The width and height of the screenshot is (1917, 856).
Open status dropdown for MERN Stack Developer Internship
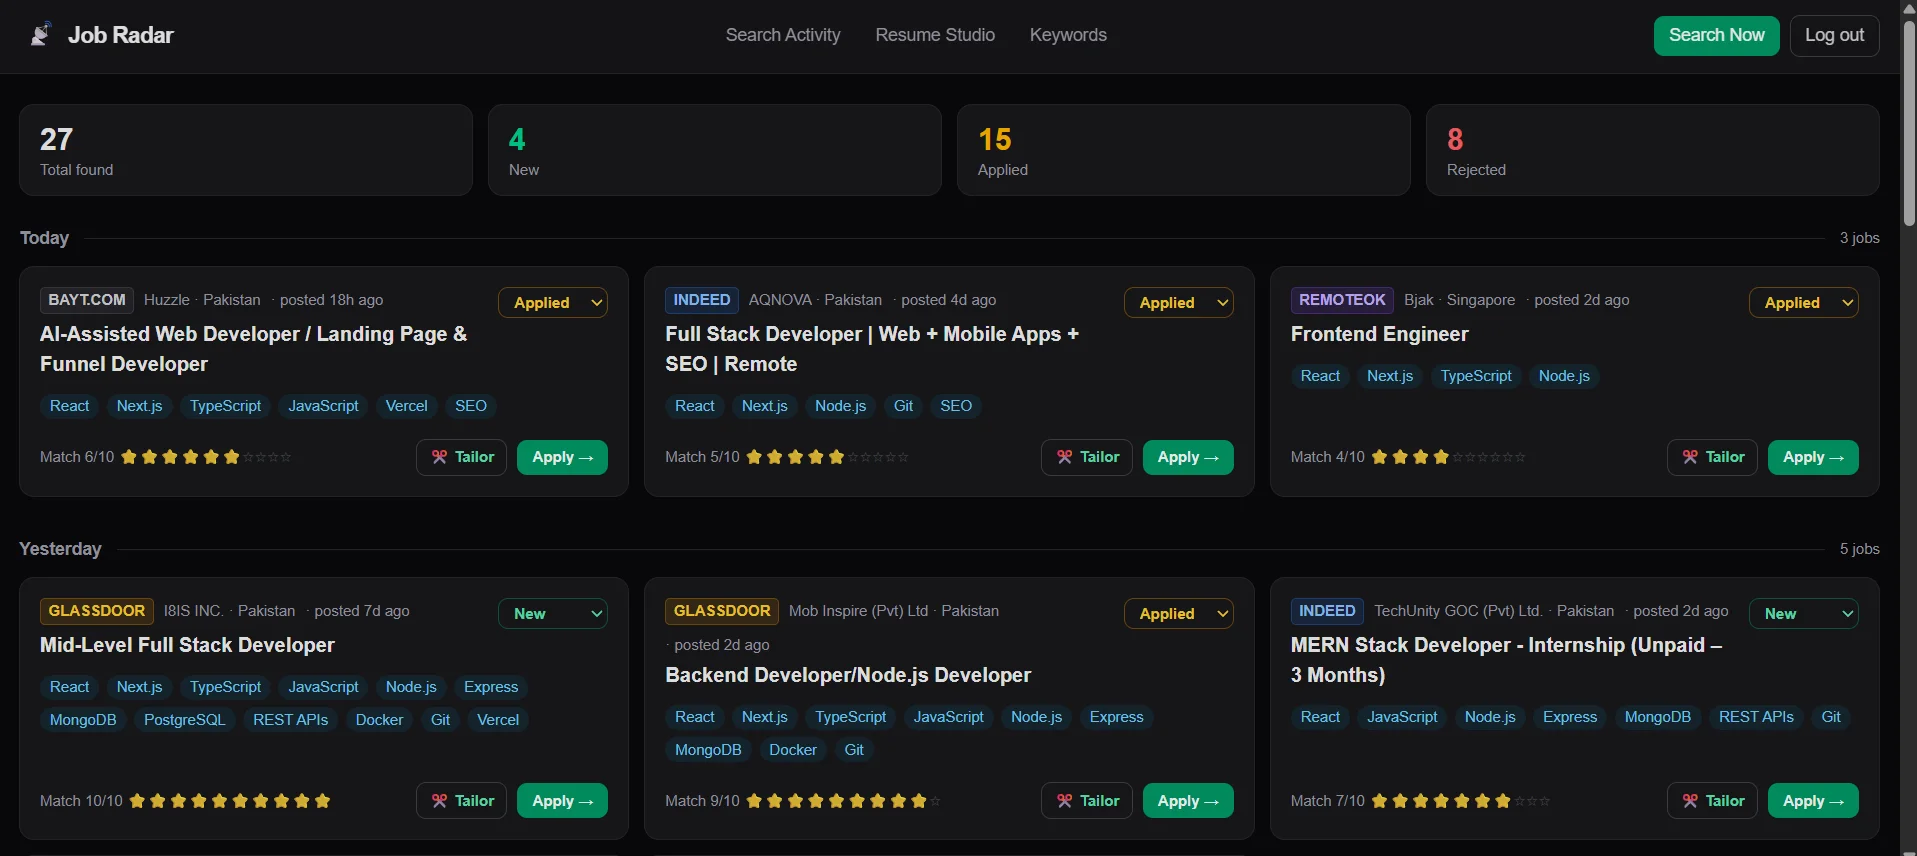1803,614
